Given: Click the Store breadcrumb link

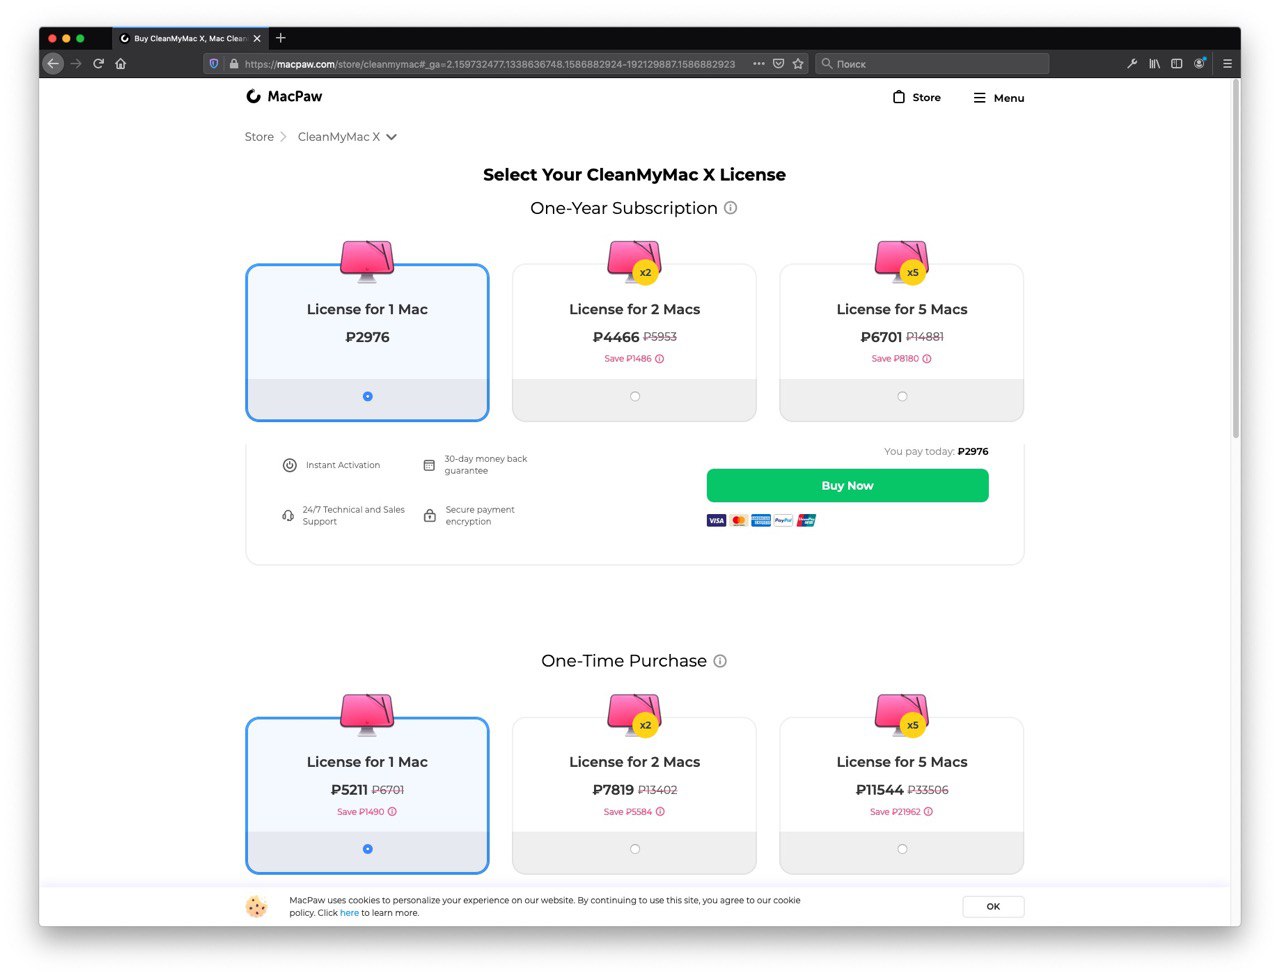Looking at the screenshot, I should point(259,137).
